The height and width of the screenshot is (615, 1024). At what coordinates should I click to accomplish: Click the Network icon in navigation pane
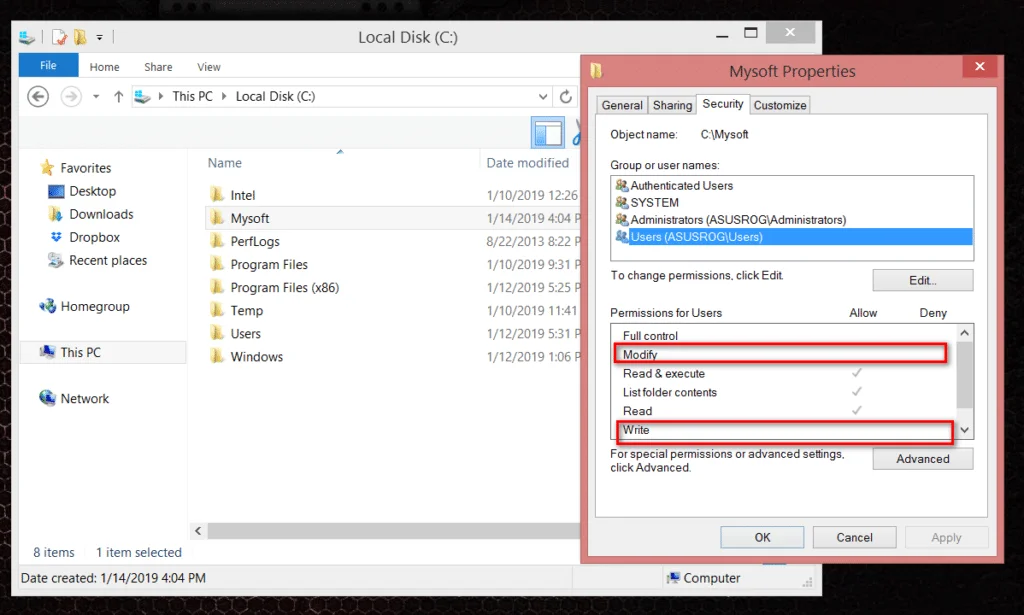point(47,399)
